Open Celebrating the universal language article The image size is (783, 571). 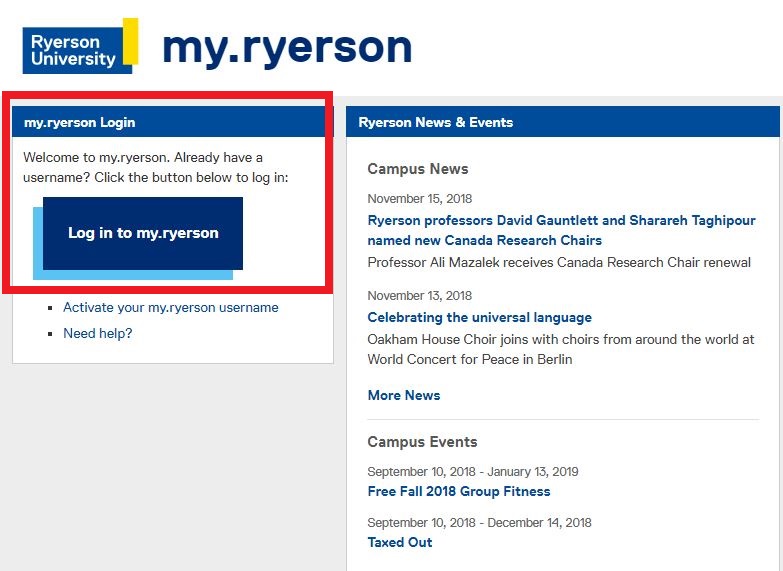coord(479,317)
